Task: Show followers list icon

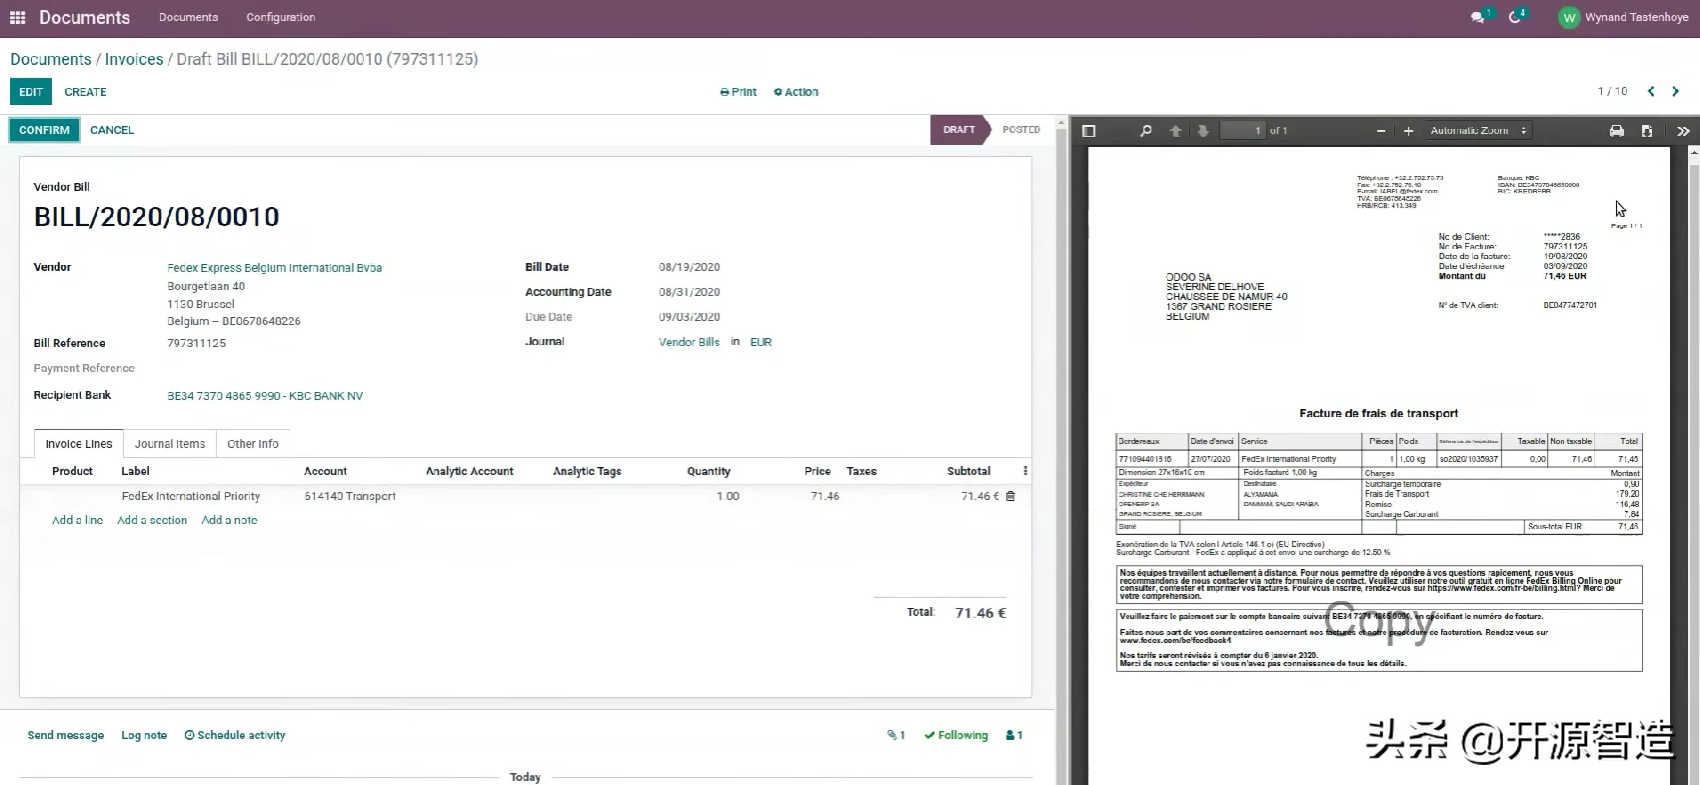Action: tap(1014, 735)
